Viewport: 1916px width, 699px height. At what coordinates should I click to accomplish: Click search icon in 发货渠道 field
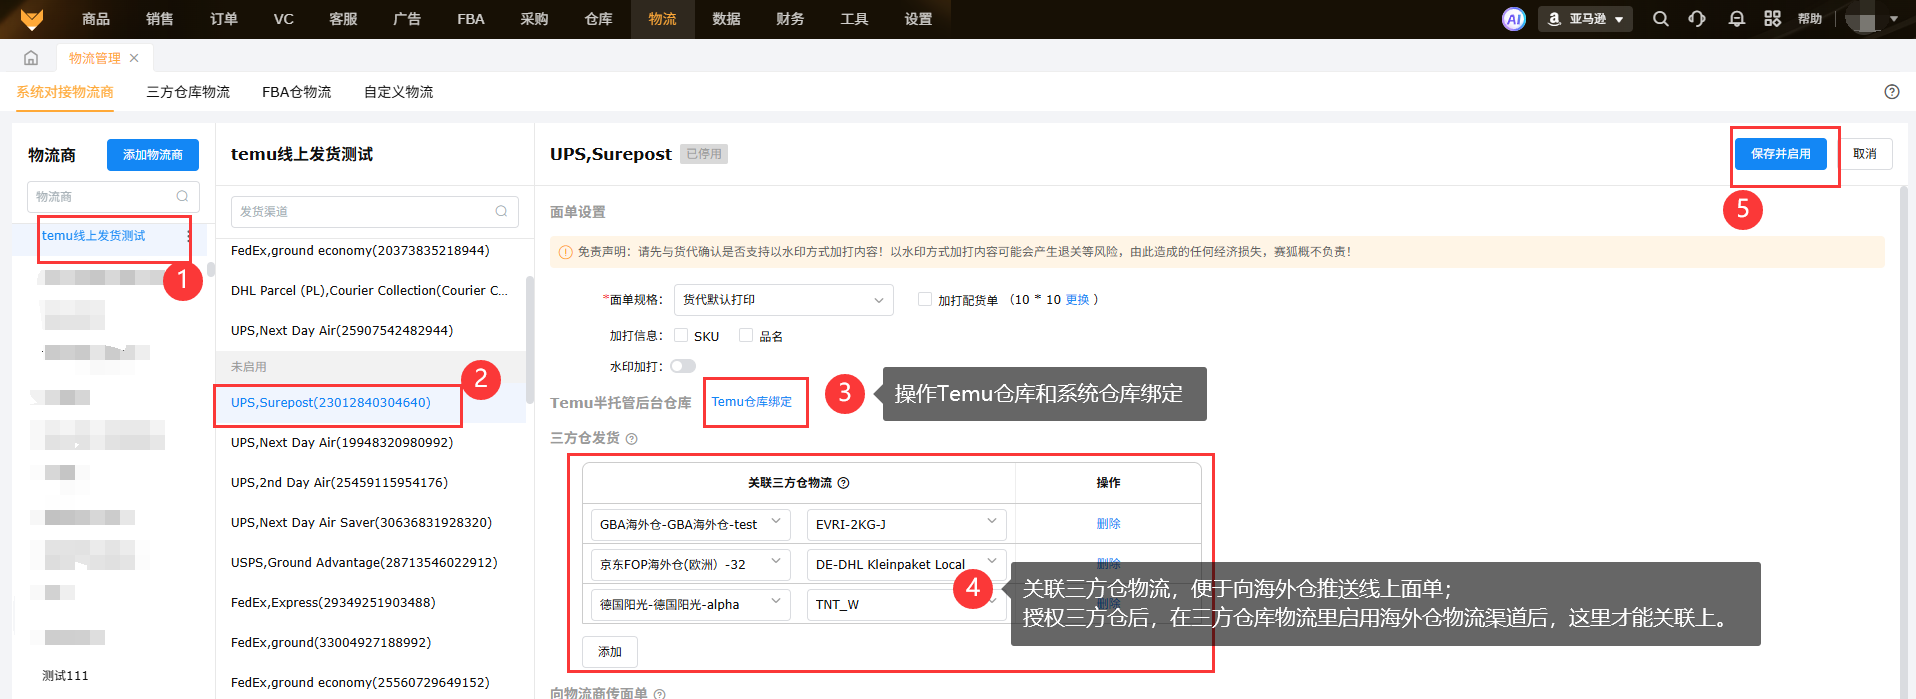pyautogui.click(x=501, y=211)
